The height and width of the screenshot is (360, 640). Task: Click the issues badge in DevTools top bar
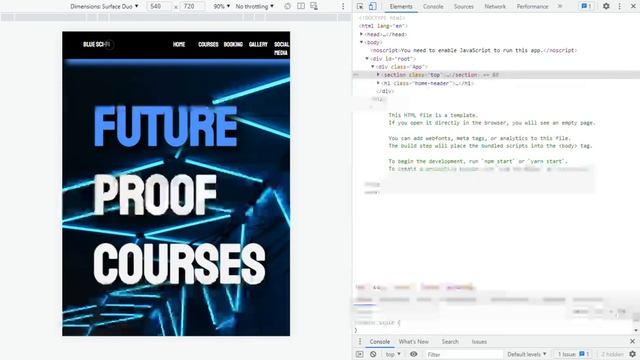tap(586, 7)
